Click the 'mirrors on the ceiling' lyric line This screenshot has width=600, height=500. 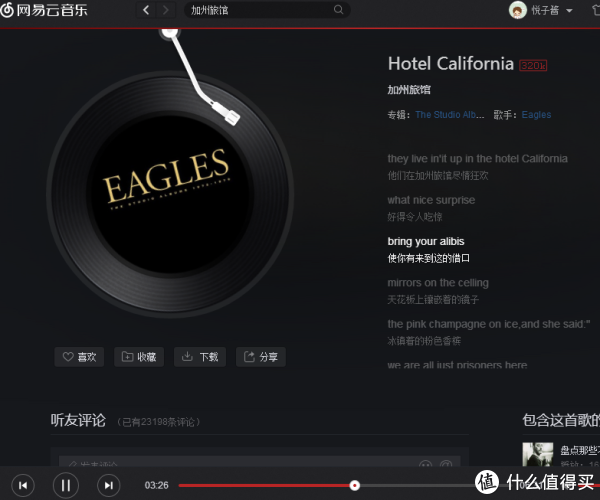(438, 283)
